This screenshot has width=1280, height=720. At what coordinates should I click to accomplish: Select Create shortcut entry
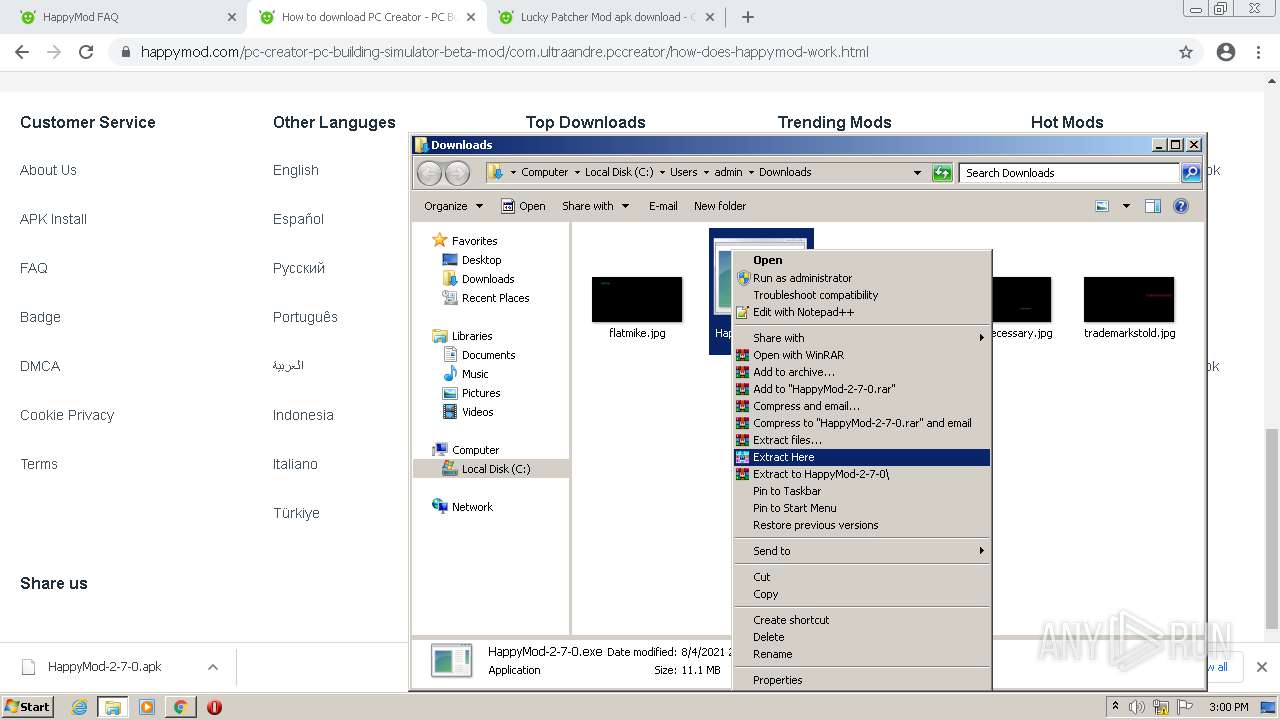862,620
